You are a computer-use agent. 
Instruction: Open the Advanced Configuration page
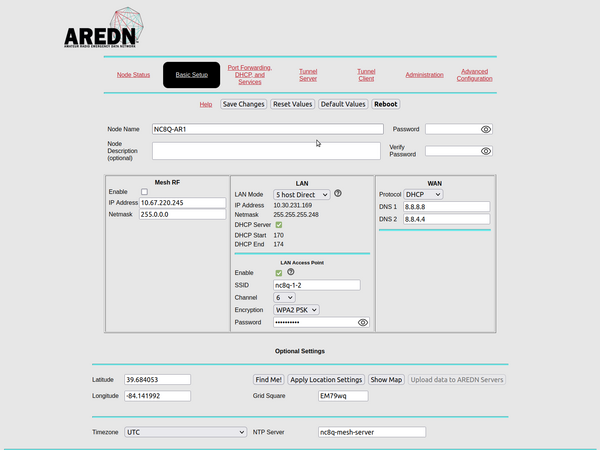coord(474,75)
